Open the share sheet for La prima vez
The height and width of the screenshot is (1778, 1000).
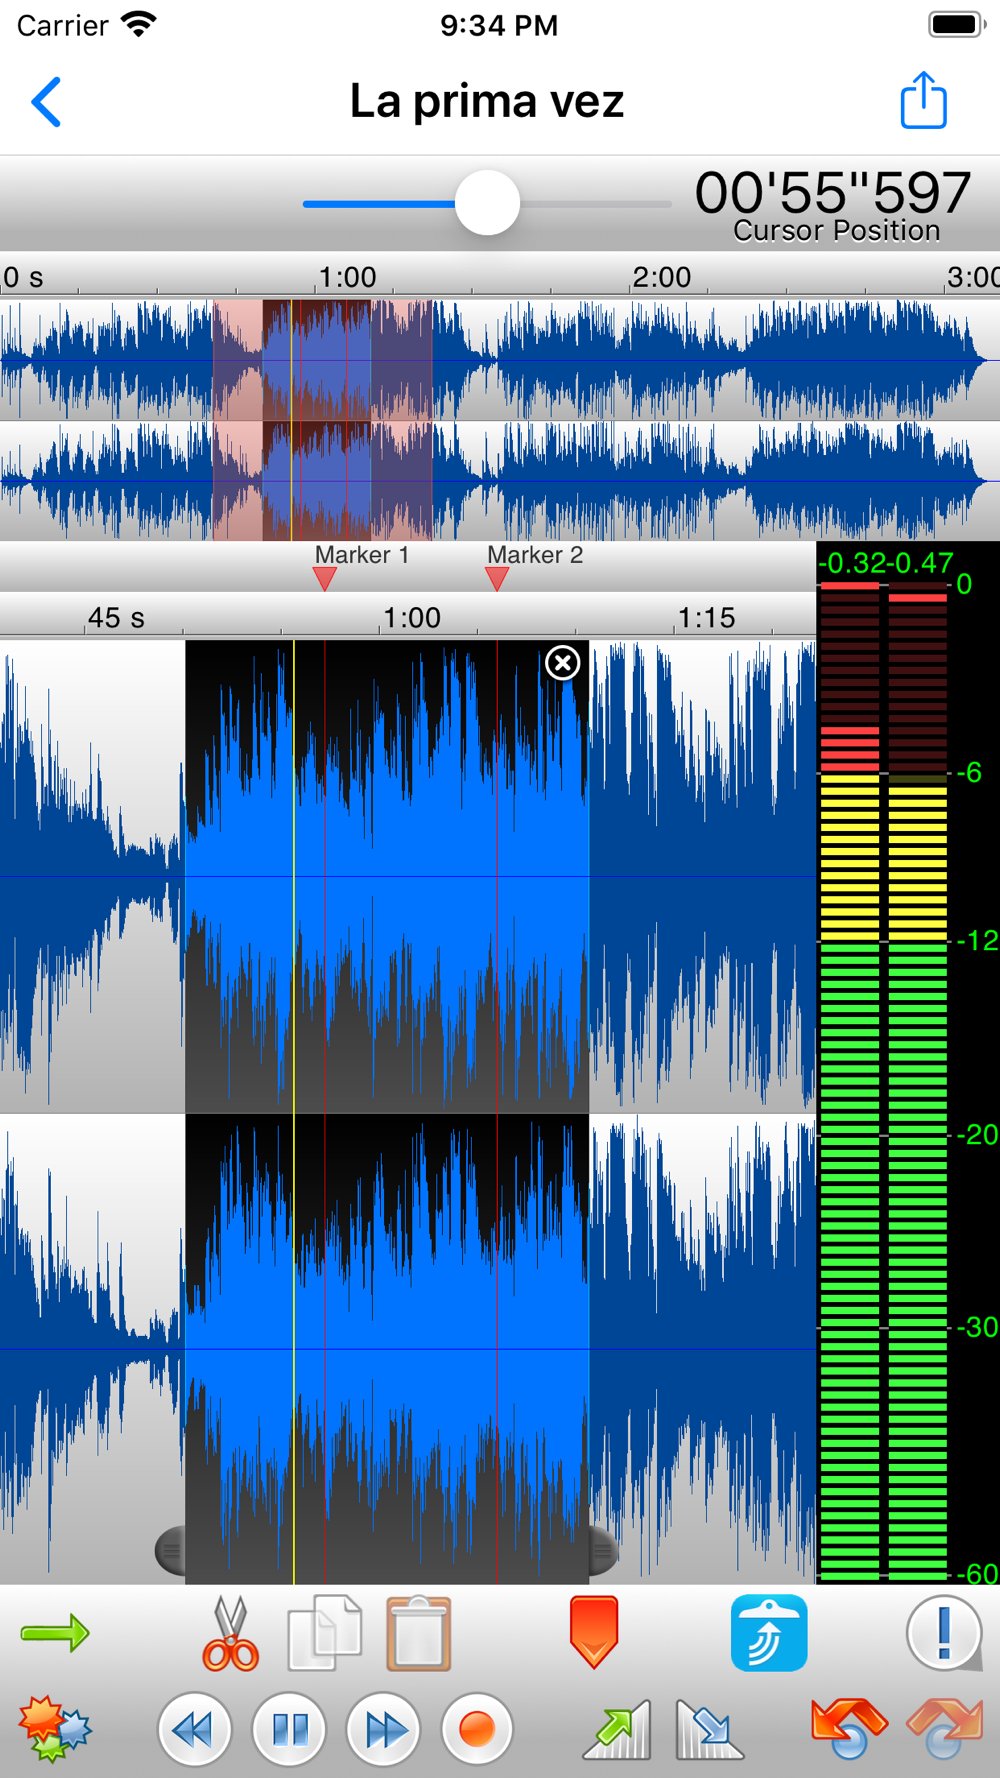[923, 101]
